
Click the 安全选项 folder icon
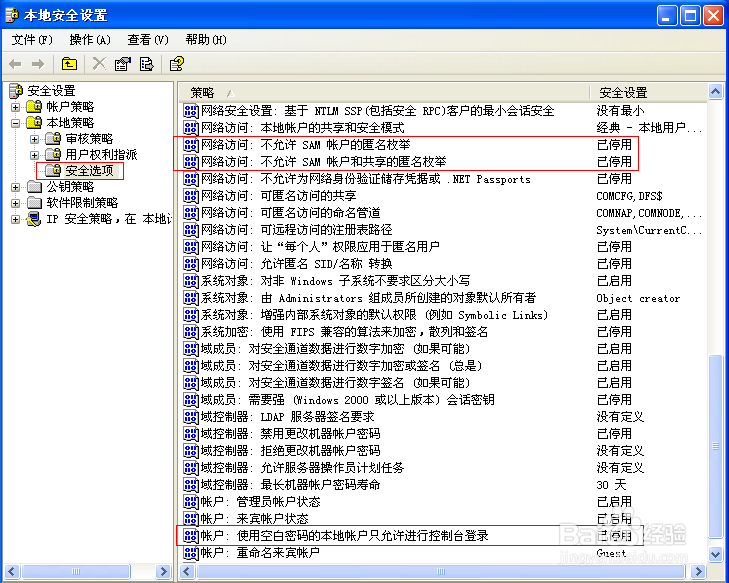pyautogui.click(x=53, y=171)
